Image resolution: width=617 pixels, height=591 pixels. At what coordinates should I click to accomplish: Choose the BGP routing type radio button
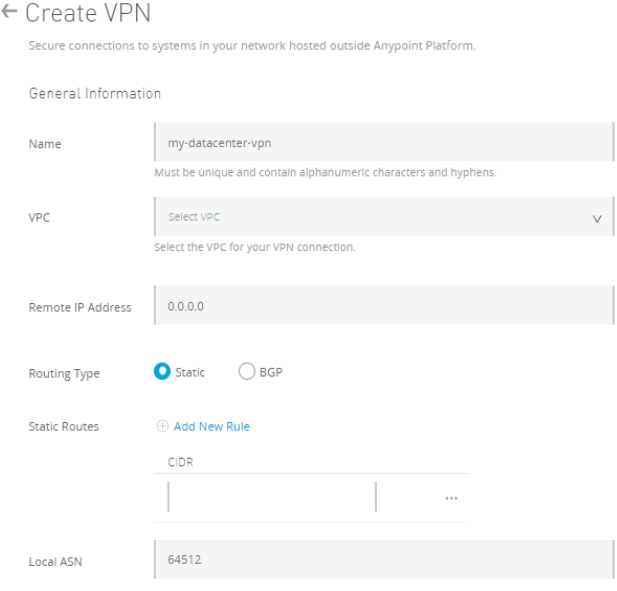(247, 372)
